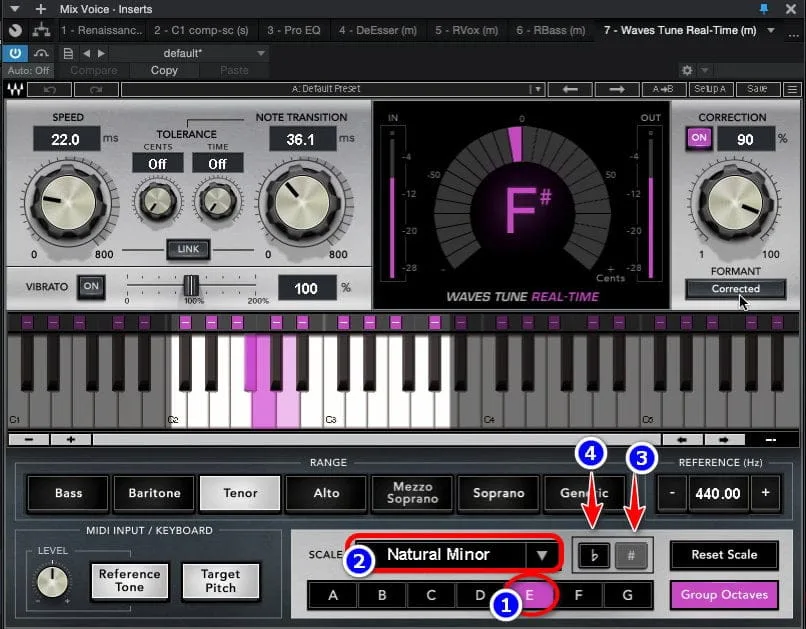Load previous Waves preset left arrow
806x629 pixels.
tap(570, 89)
